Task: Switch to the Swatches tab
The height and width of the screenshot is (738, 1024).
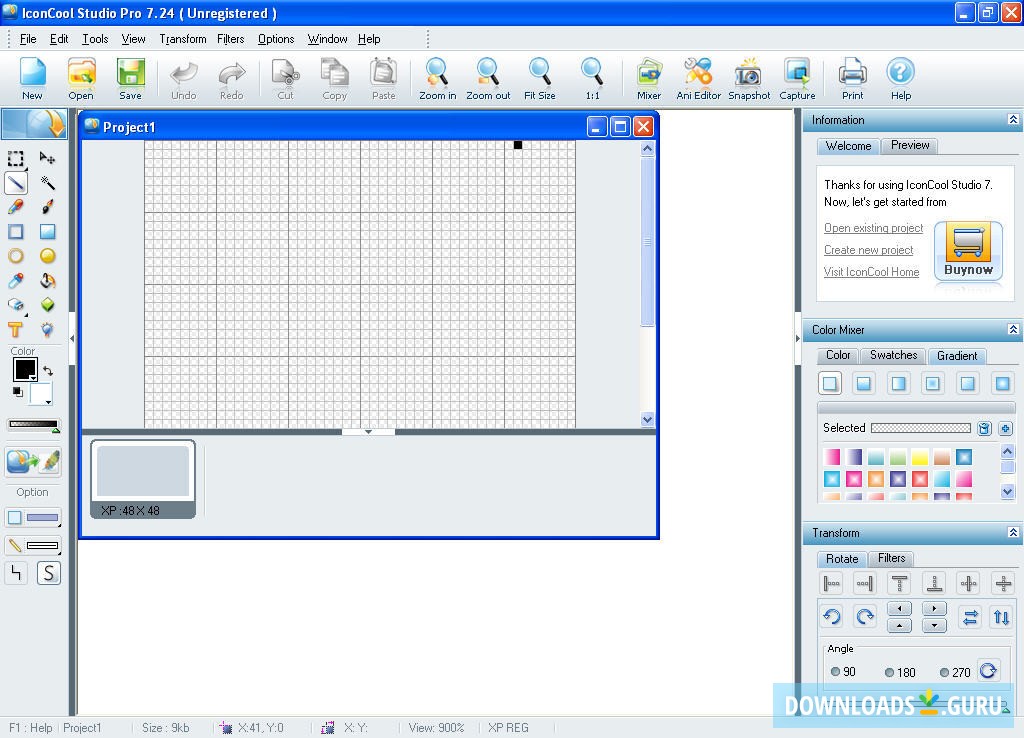Action: pos(892,355)
